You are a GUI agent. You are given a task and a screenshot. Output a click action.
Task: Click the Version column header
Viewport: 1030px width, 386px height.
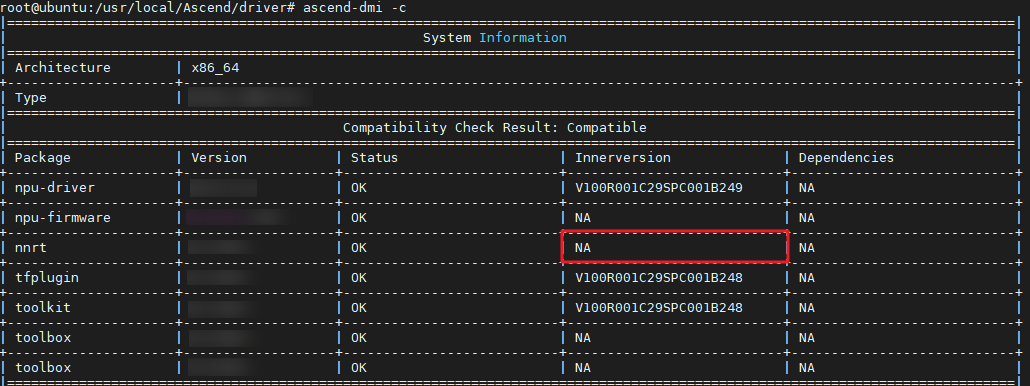coord(219,158)
